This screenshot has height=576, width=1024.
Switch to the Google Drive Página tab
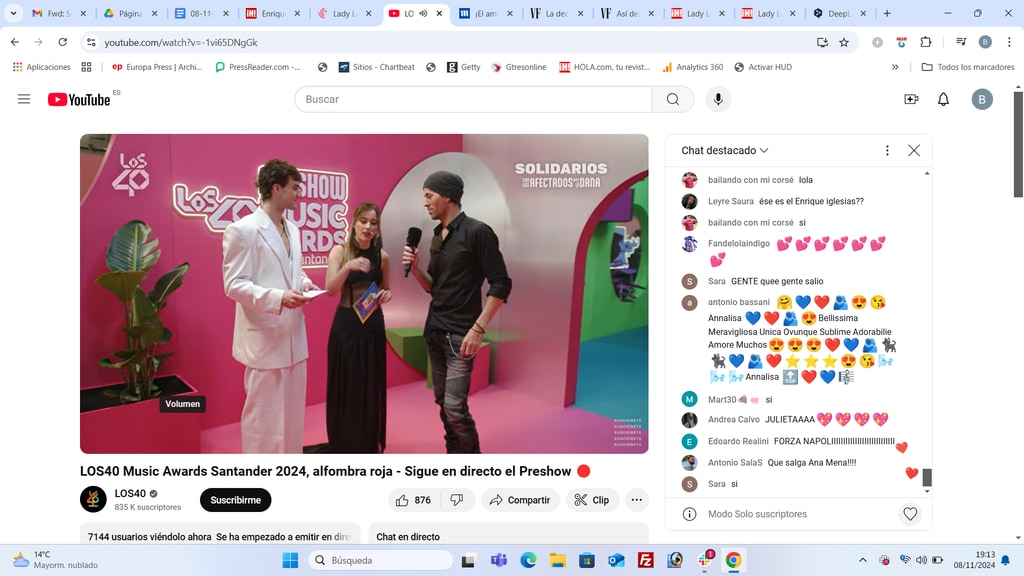[130, 13]
